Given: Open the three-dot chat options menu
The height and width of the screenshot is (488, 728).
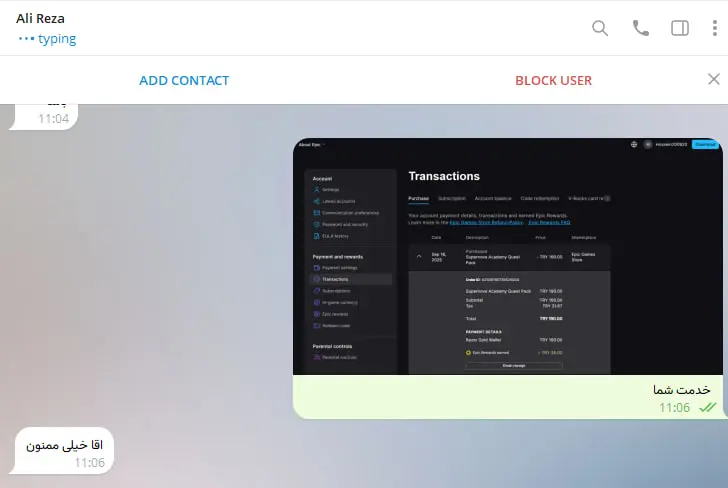Looking at the screenshot, I should click(x=715, y=28).
